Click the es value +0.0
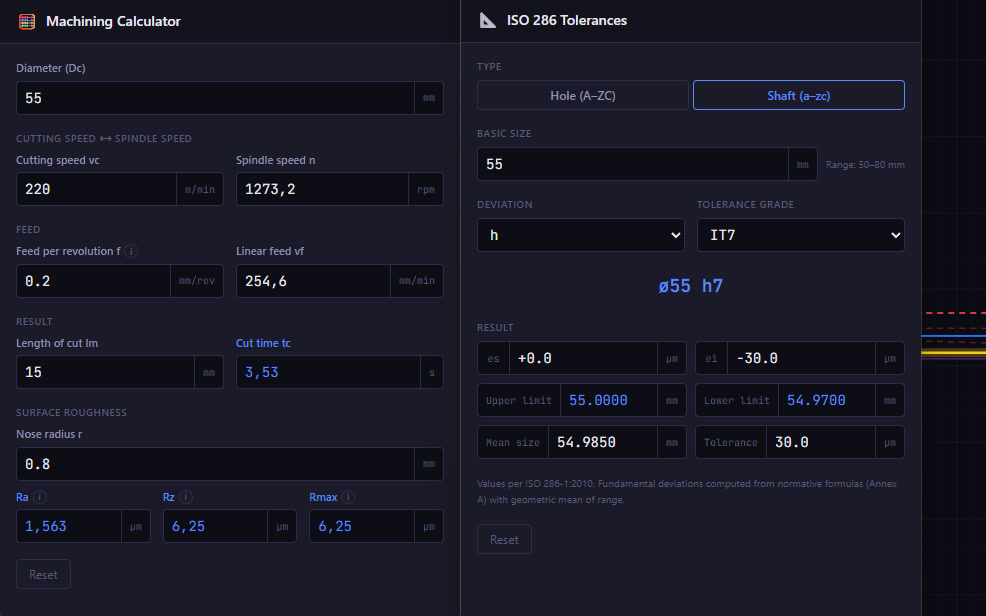 coord(535,358)
